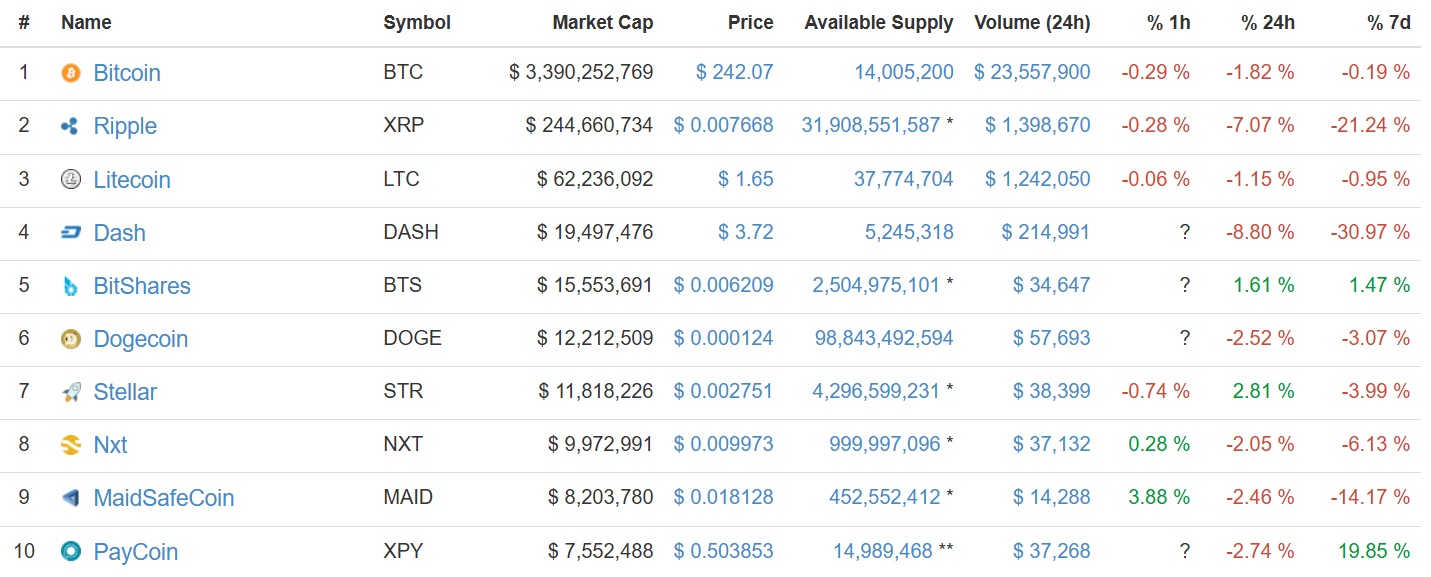Click PayCoin price $ 0.503853
1431x577 pixels.
(x=724, y=550)
